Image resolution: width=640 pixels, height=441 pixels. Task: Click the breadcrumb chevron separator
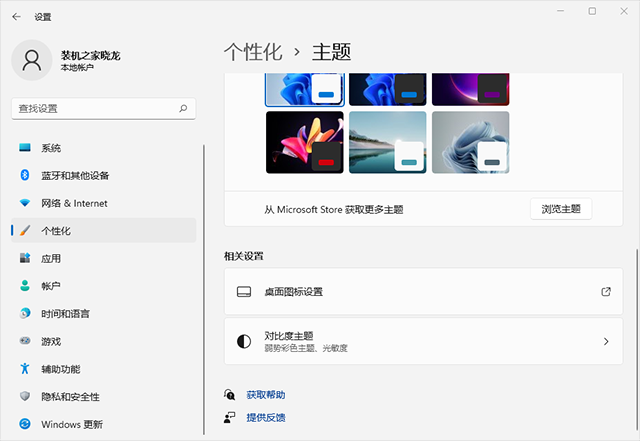pyautogui.click(x=297, y=52)
